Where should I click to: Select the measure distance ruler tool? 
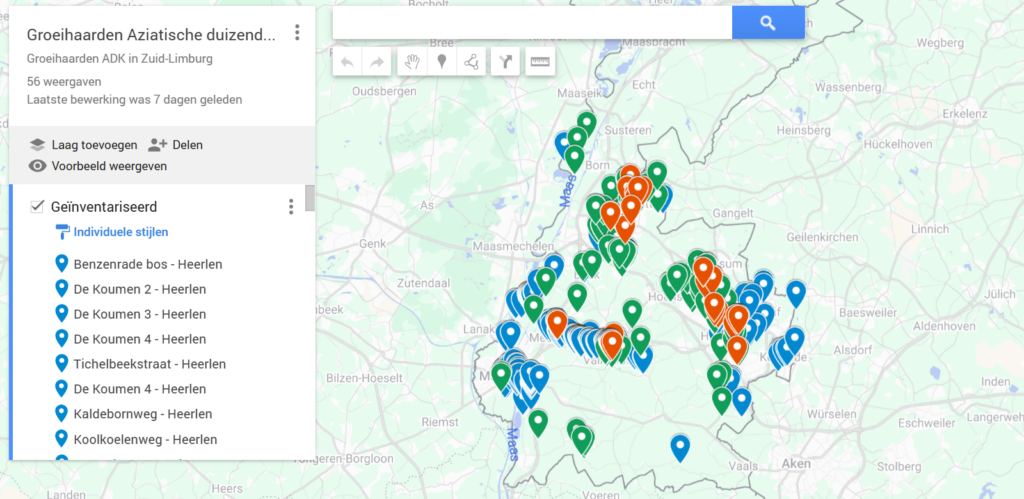[540, 62]
